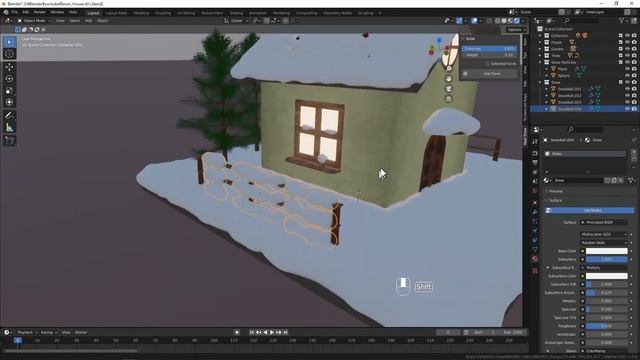Open the viewport Select menu
This screenshot has width=640, height=360.
coord(75,20)
